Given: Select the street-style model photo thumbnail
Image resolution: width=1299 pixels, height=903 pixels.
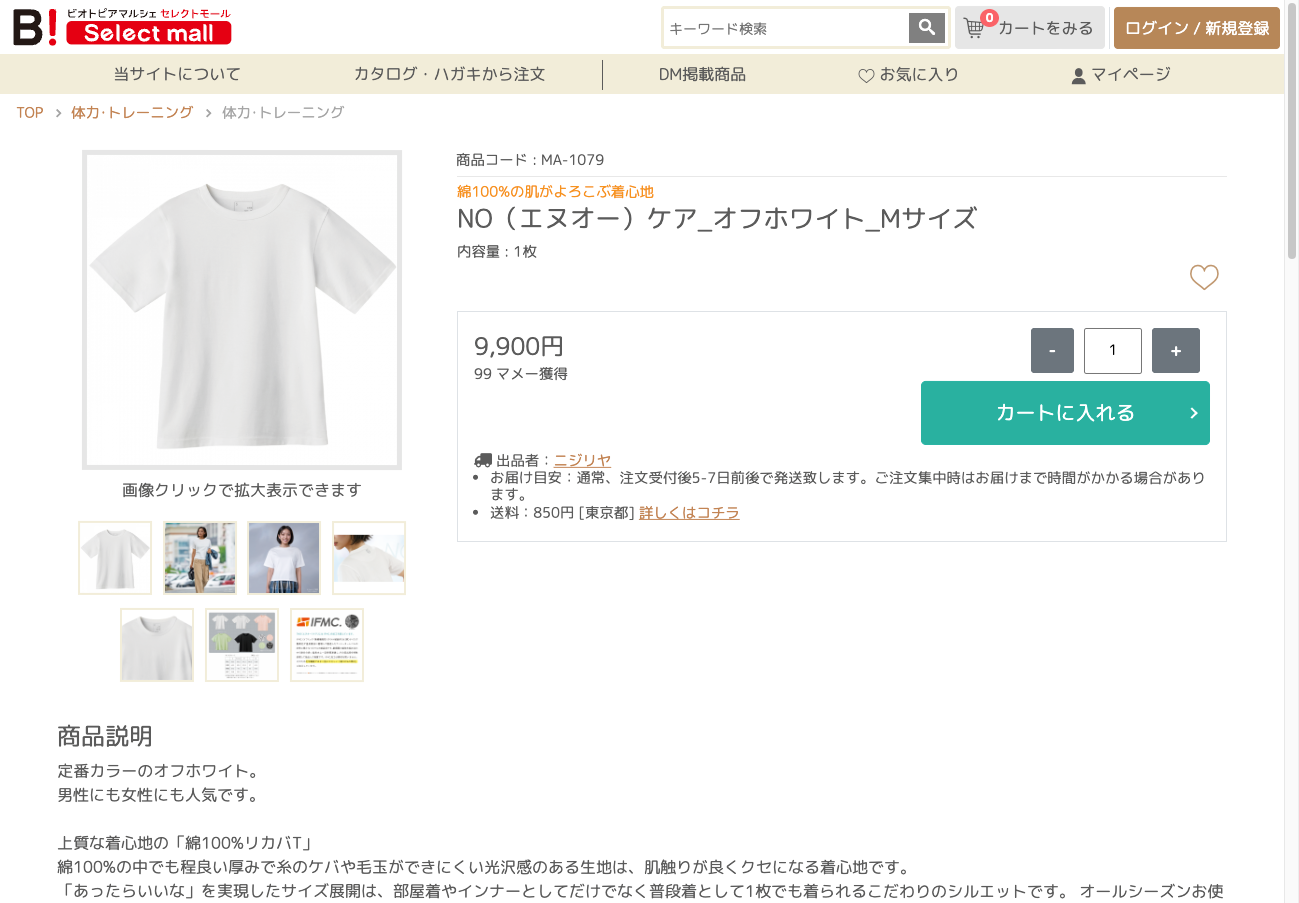Looking at the screenshot, I should click(199, 557).
